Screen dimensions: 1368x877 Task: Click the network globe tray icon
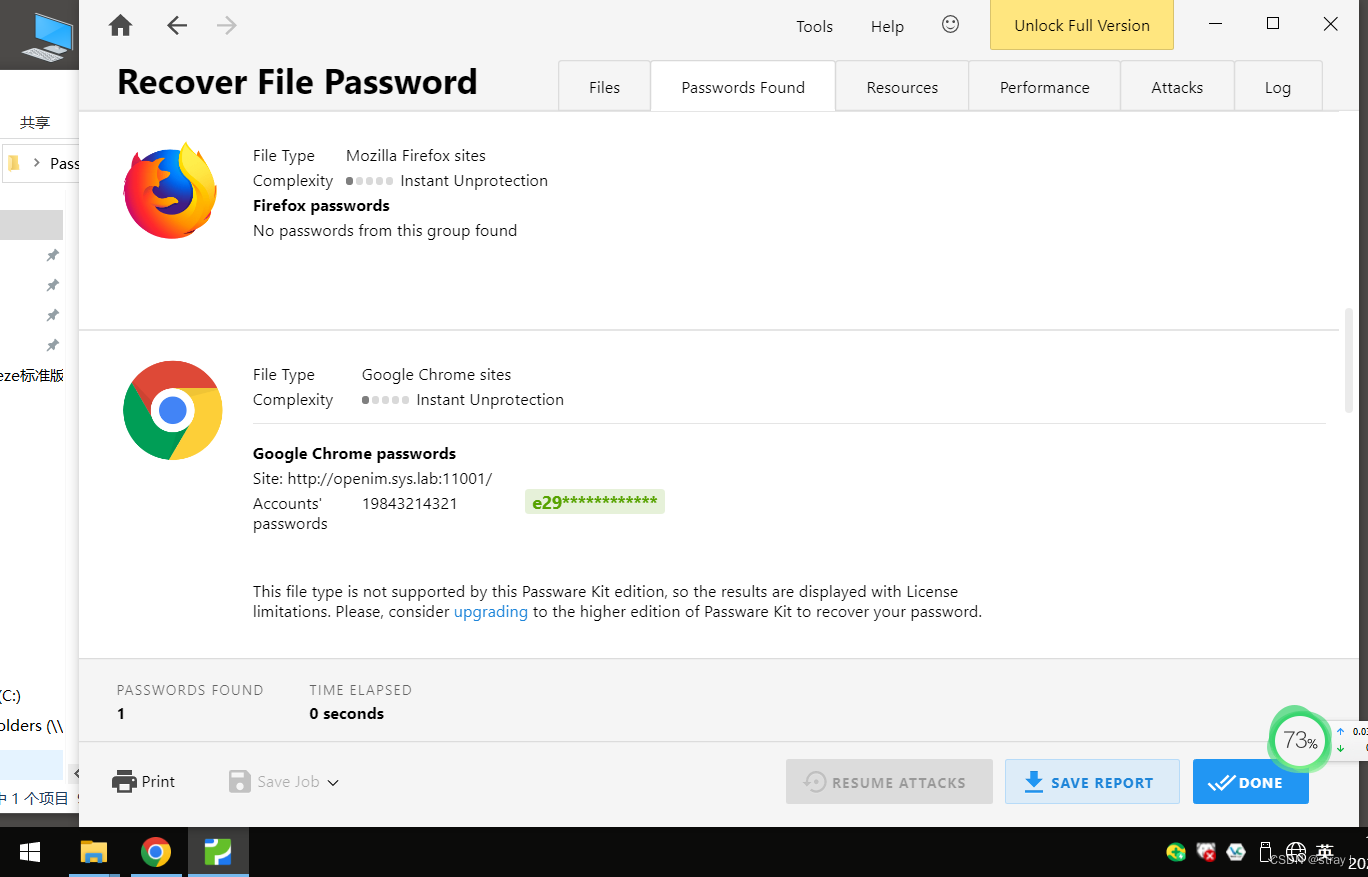[1296, 852]
